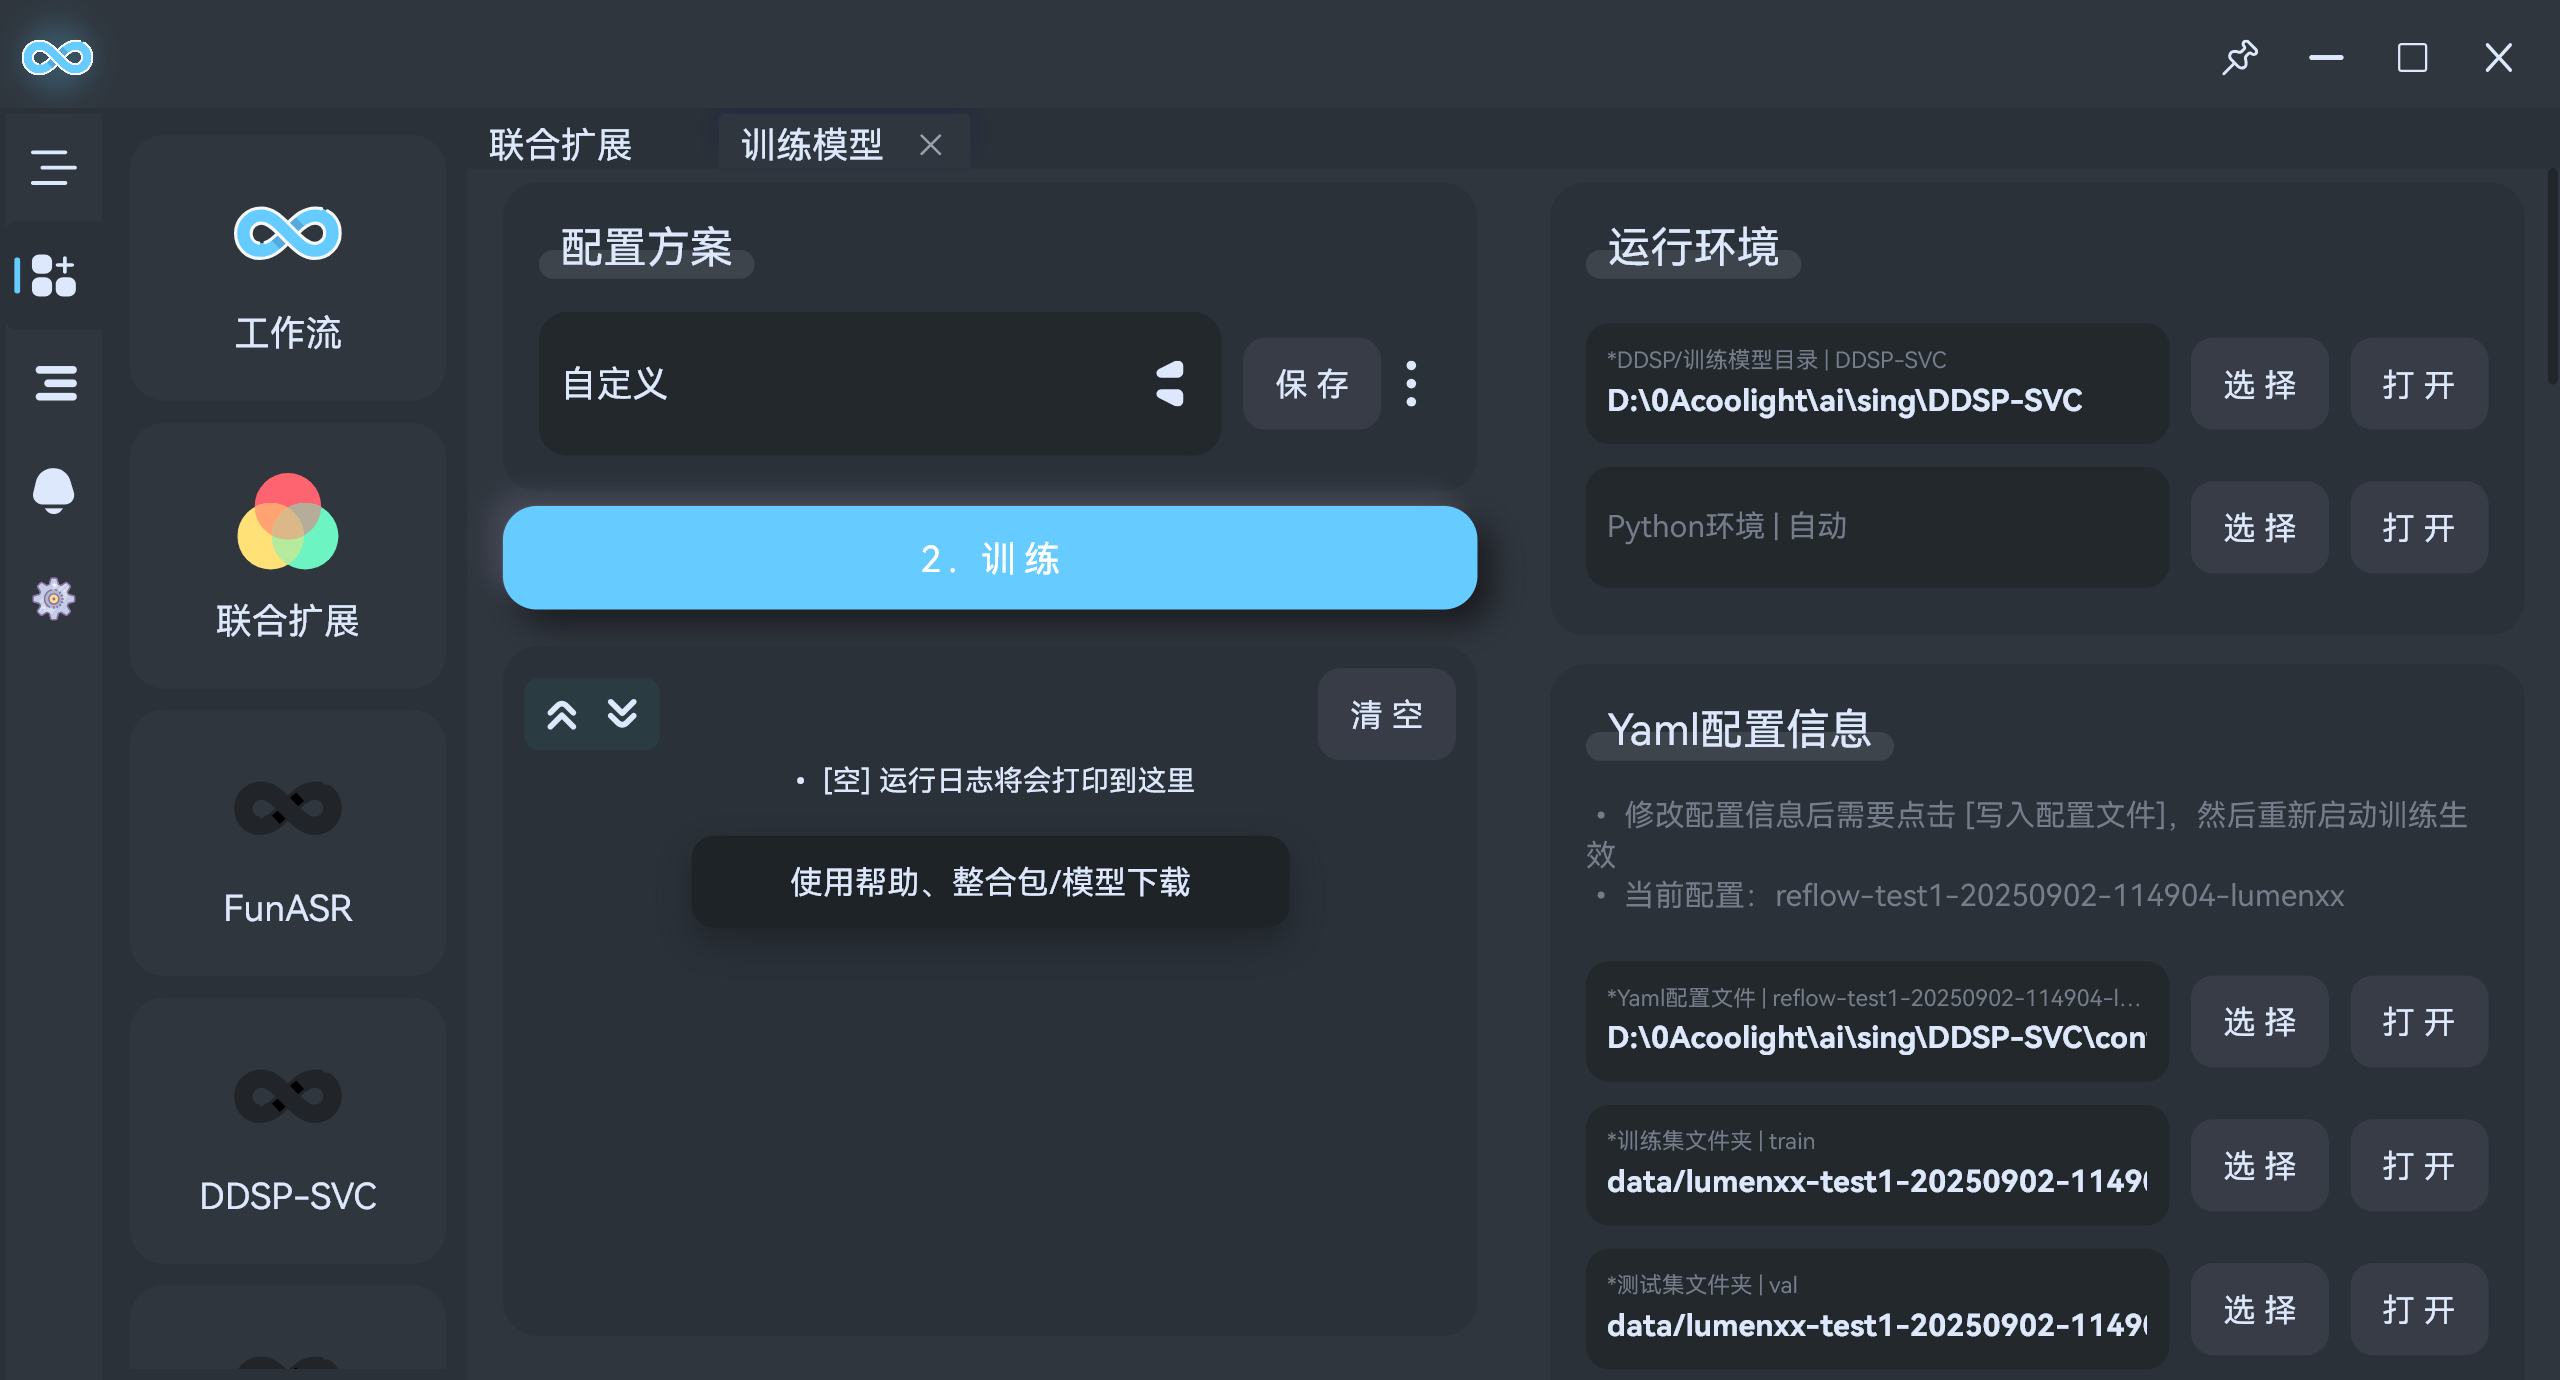Open more options three-dot menu beside 保存

[x=1411, y=384]
